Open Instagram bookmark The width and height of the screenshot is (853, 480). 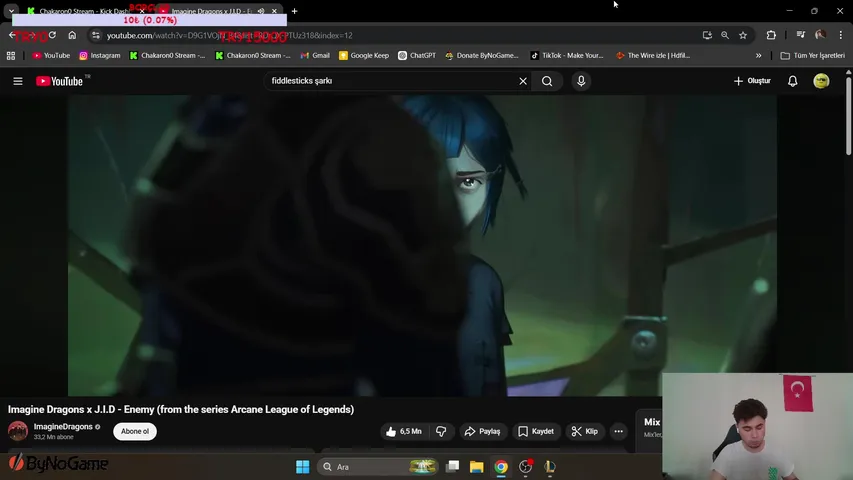(x=100, y=56)
